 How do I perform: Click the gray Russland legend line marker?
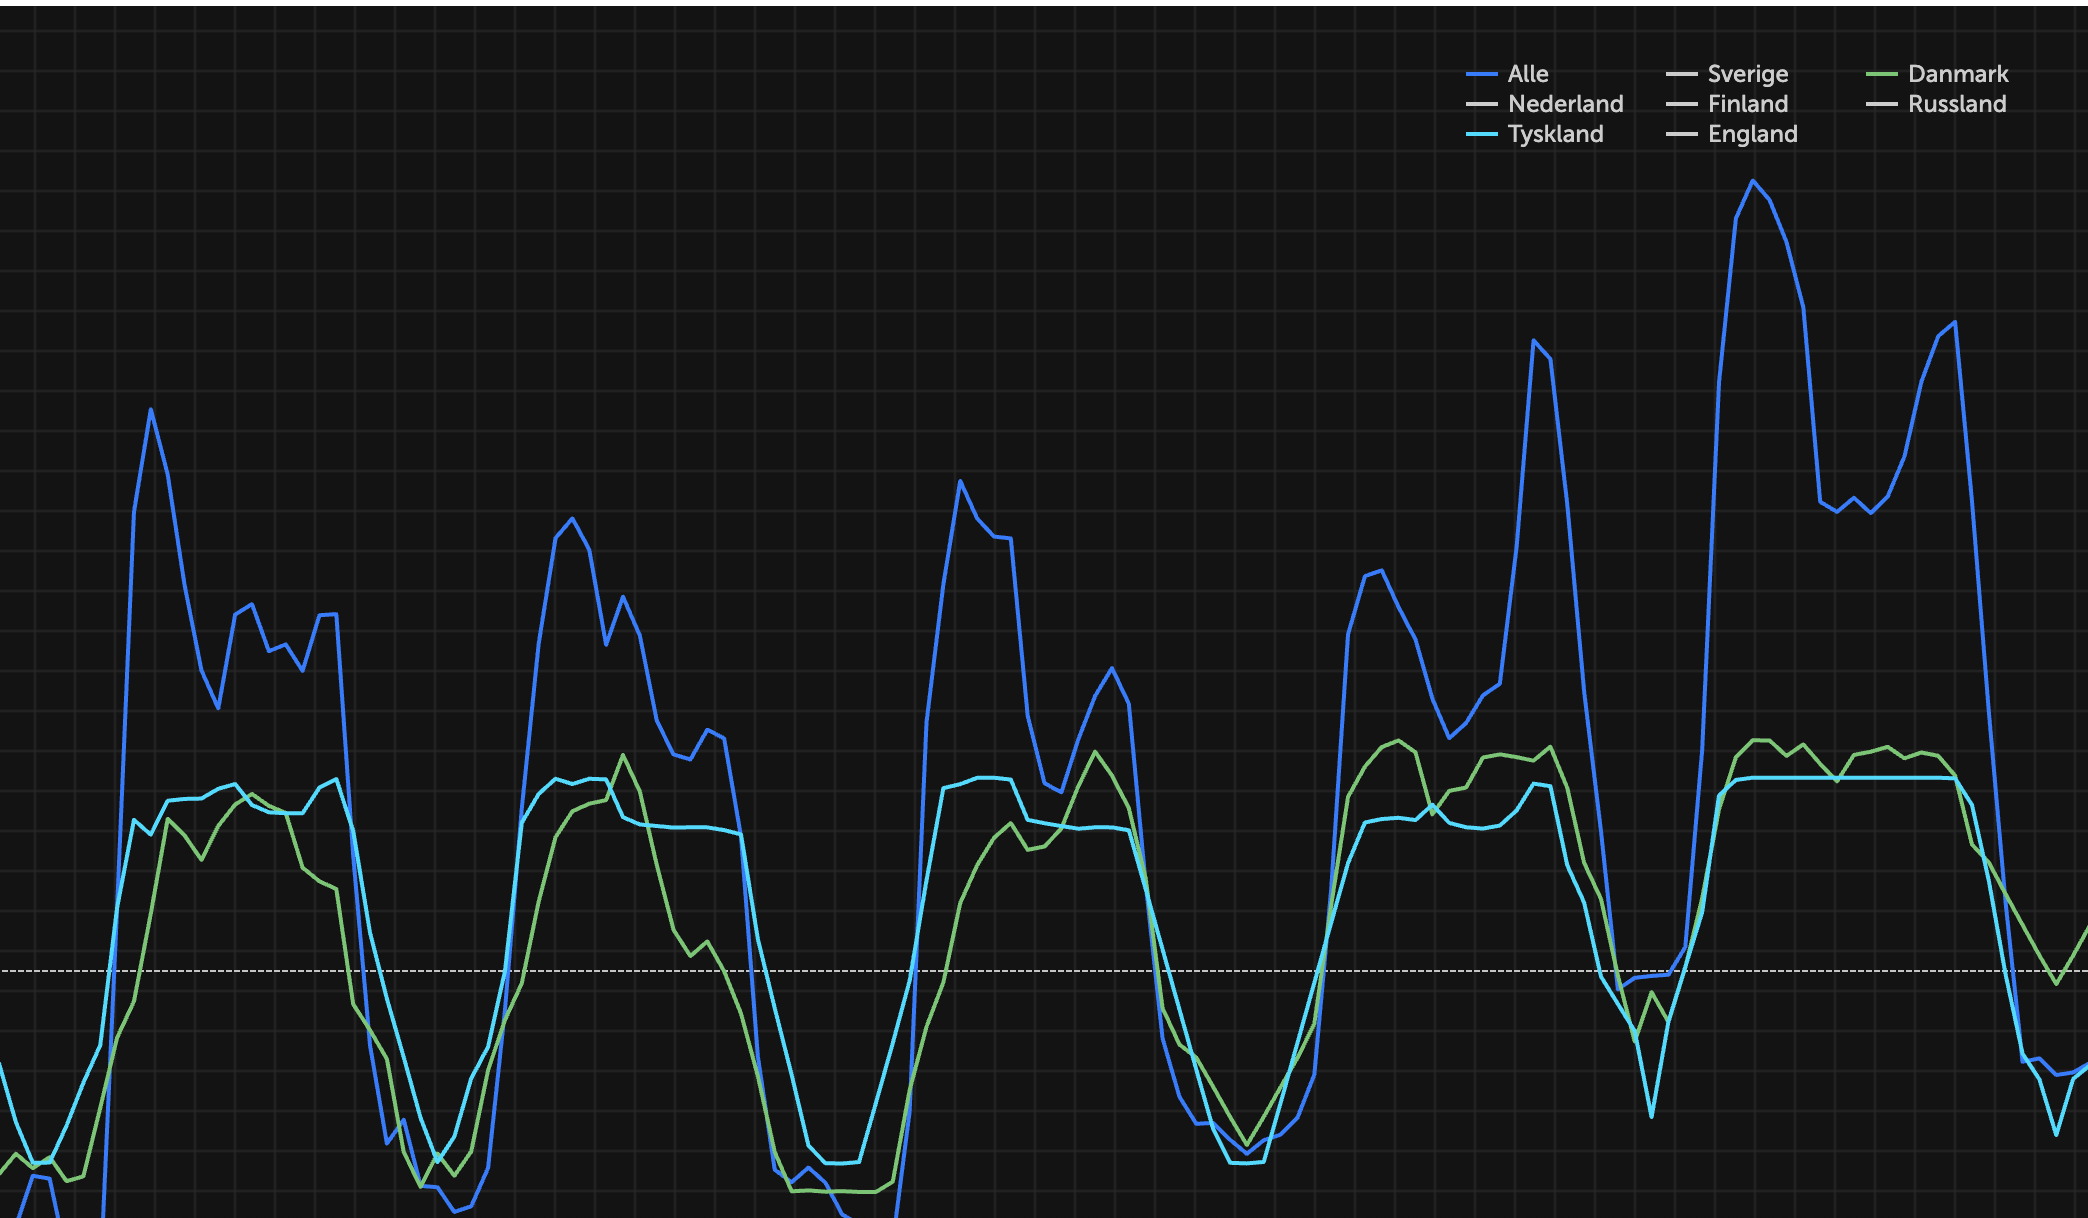pos(1882,104)
